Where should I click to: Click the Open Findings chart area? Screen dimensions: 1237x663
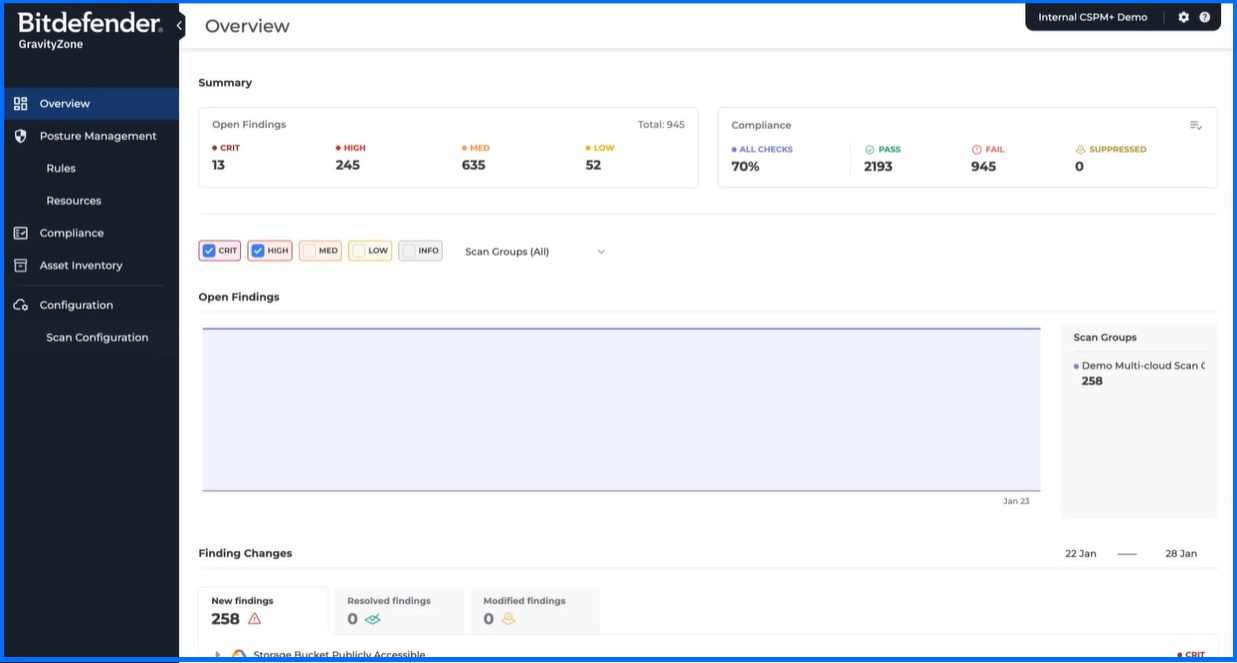tap(621, 409)
